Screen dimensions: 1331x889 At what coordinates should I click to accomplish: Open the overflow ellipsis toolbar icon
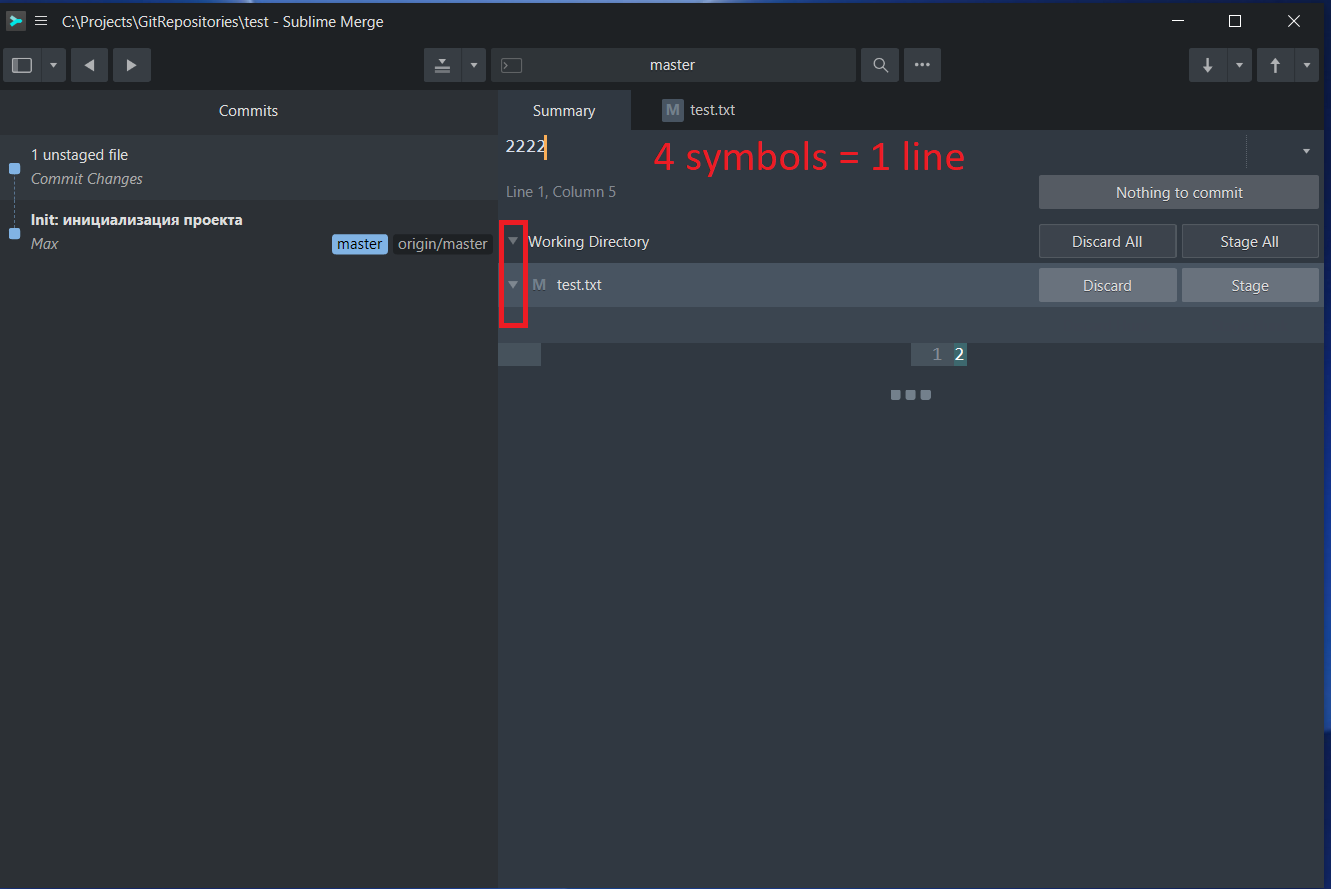921,64
